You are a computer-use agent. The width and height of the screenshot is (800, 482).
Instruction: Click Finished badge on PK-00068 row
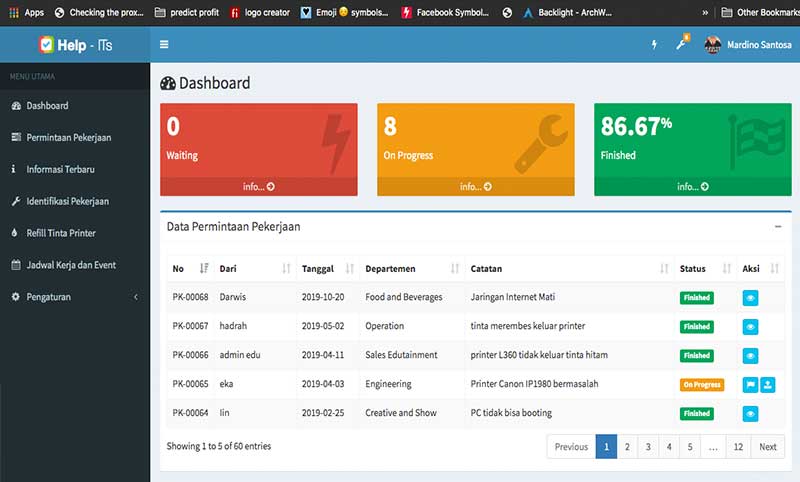click(x=696, y=298)
